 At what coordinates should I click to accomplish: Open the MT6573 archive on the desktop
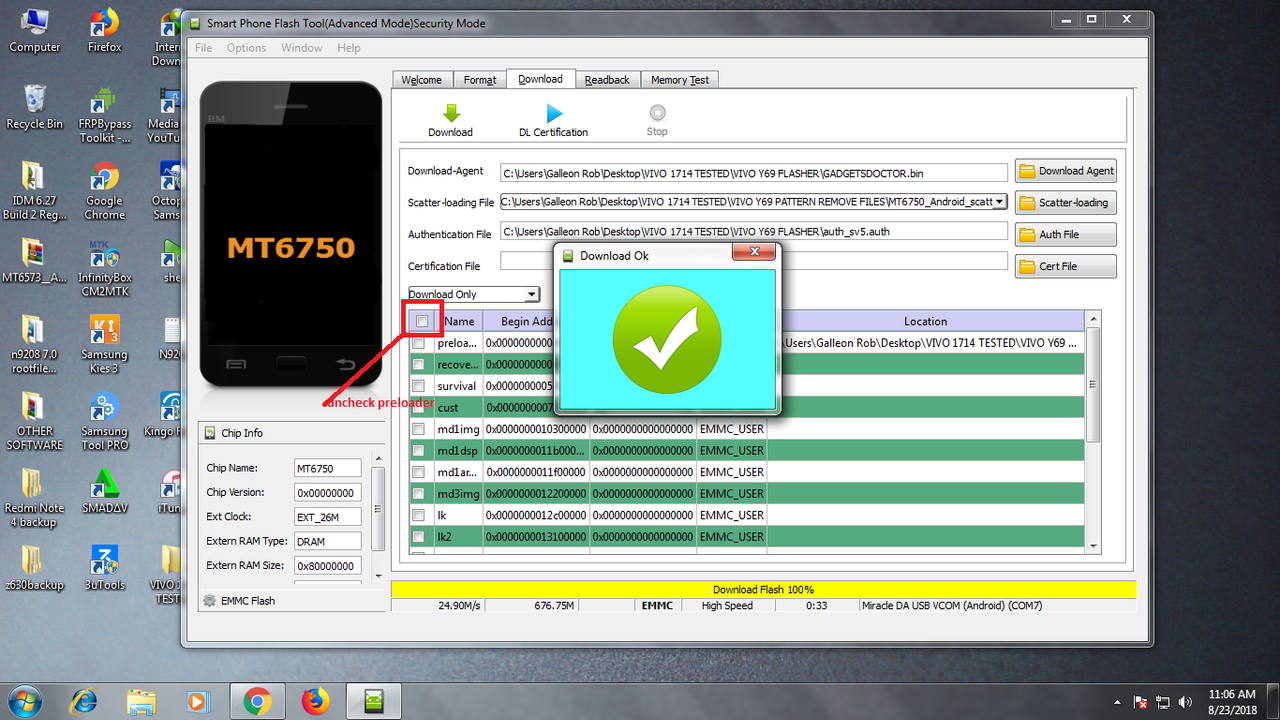[35, 262]
